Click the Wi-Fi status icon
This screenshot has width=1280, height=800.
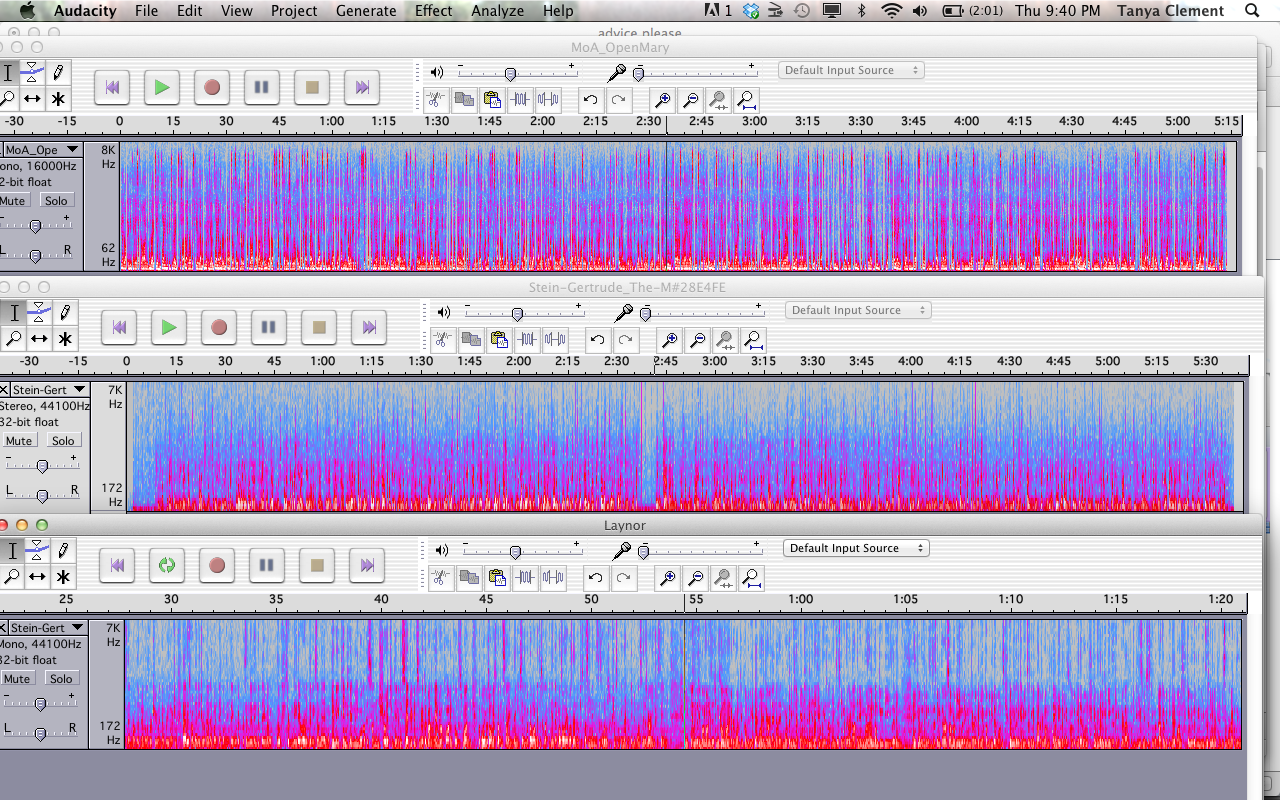[891, 11]
